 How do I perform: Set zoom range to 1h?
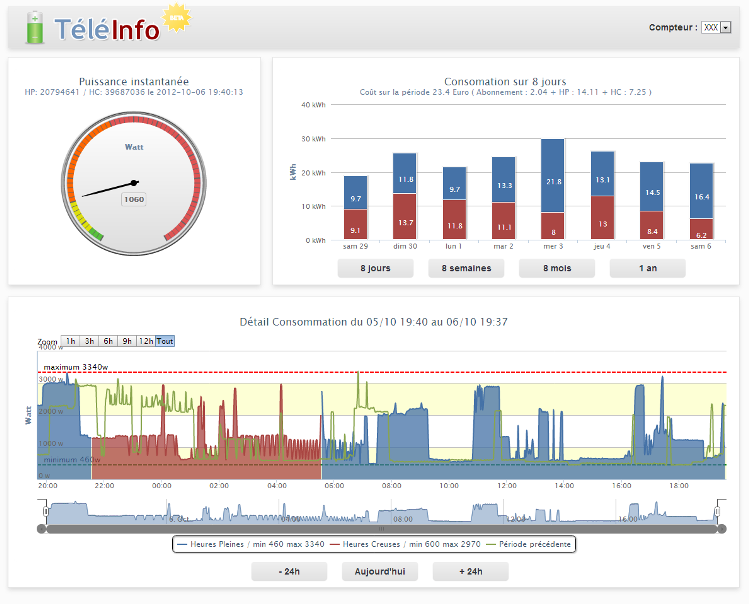tap(71, 341)
